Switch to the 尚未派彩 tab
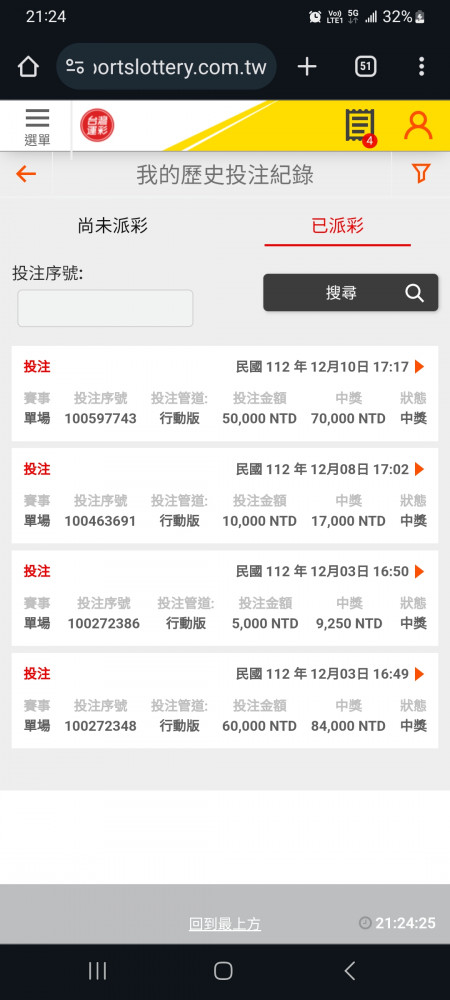 [113, 226]
